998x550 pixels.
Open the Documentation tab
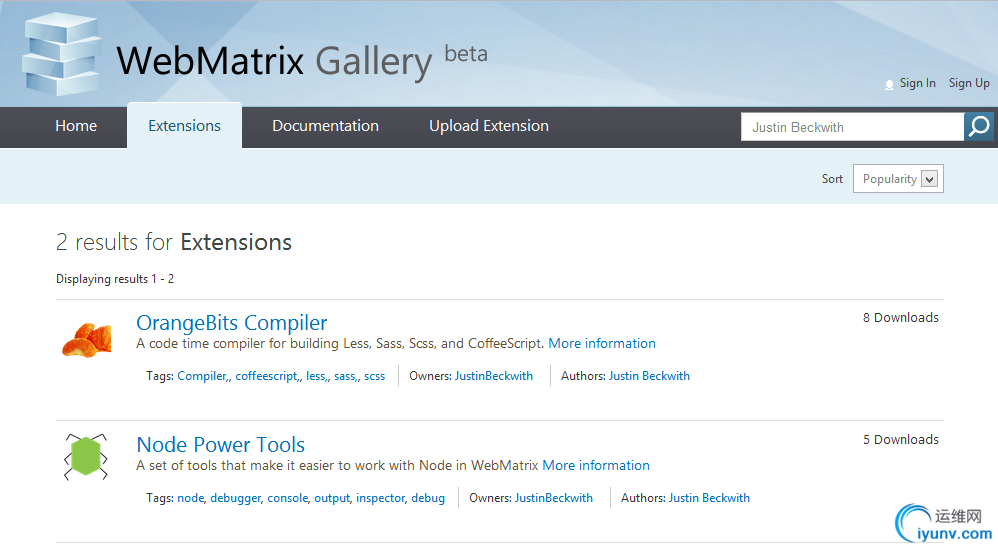click(325, 126)
